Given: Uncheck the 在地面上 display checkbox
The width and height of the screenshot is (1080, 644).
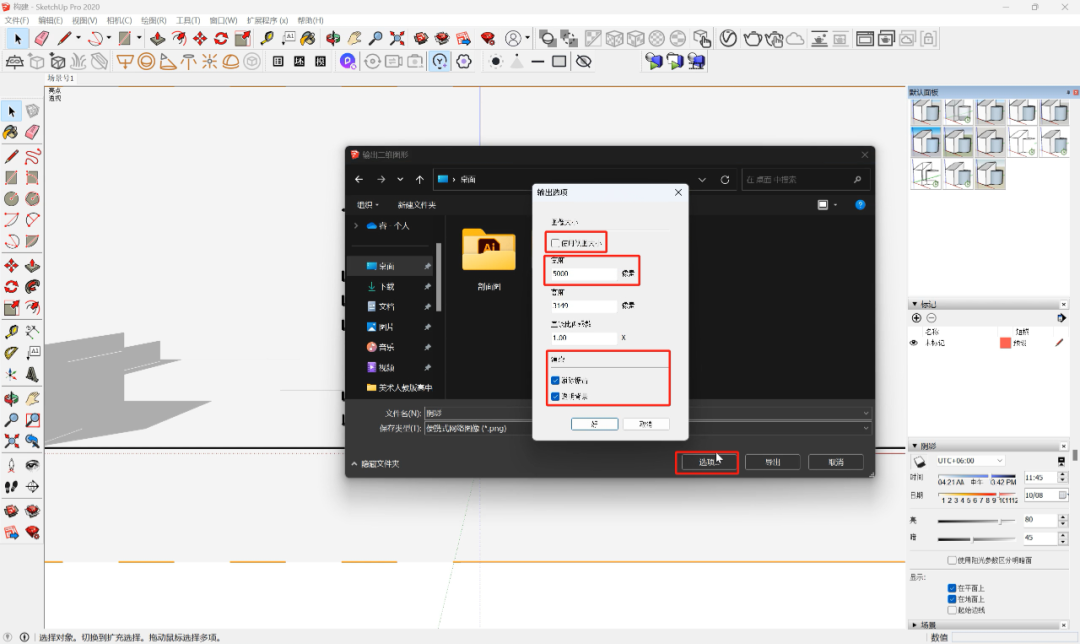Looking at the screenshot, I should [952, 599].
